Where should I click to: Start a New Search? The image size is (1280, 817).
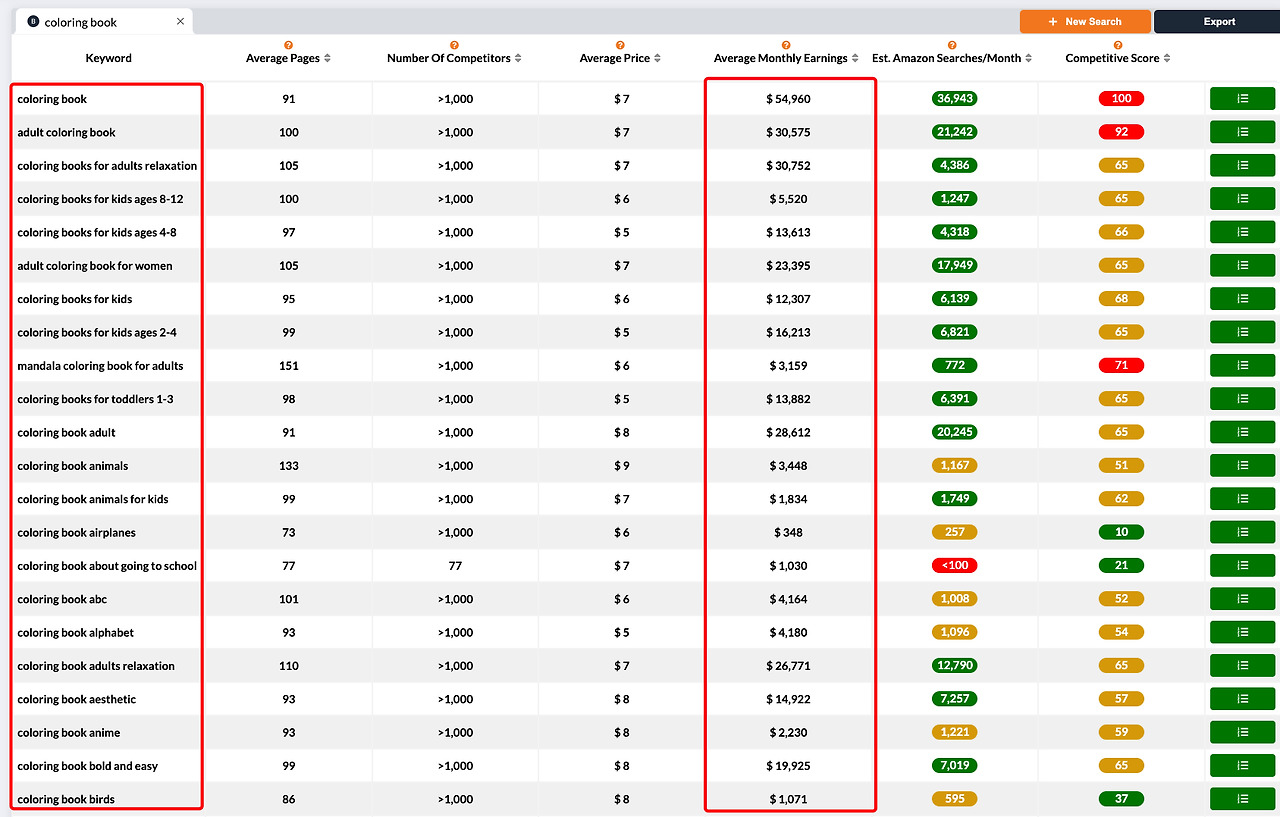[x=1085, y=22]
